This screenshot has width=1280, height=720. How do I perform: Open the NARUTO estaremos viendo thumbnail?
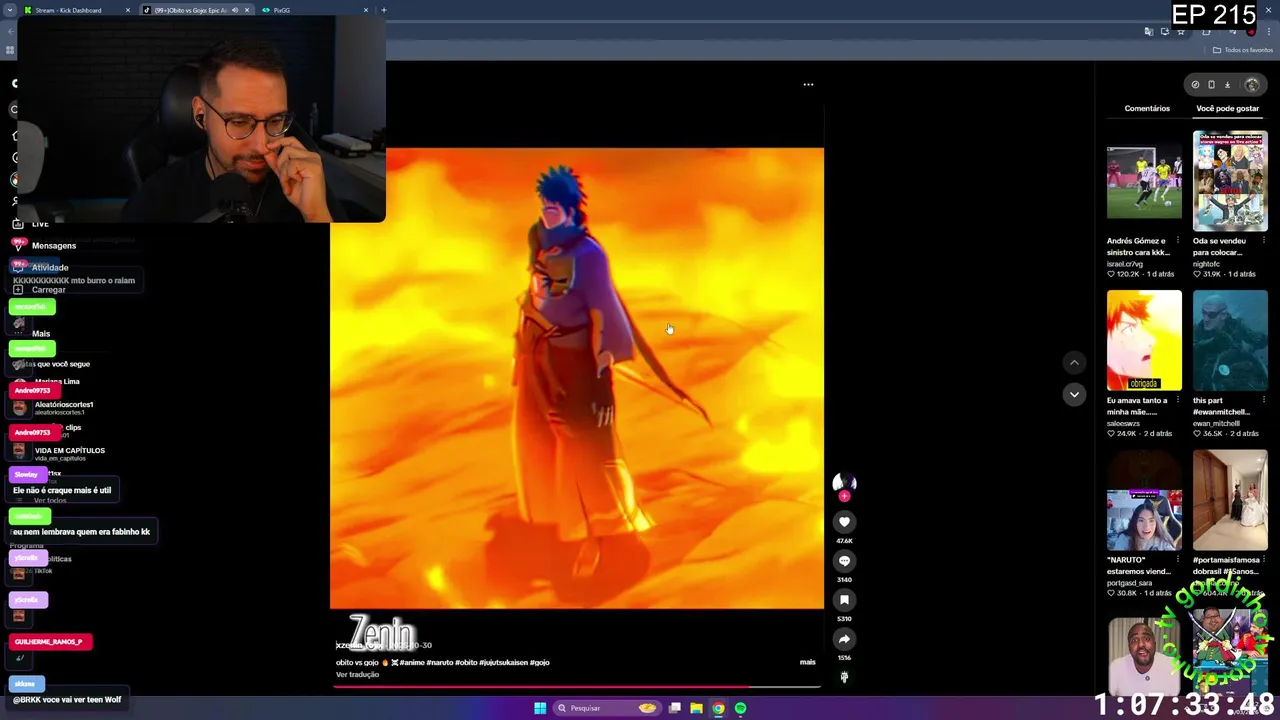point(1144,500)
